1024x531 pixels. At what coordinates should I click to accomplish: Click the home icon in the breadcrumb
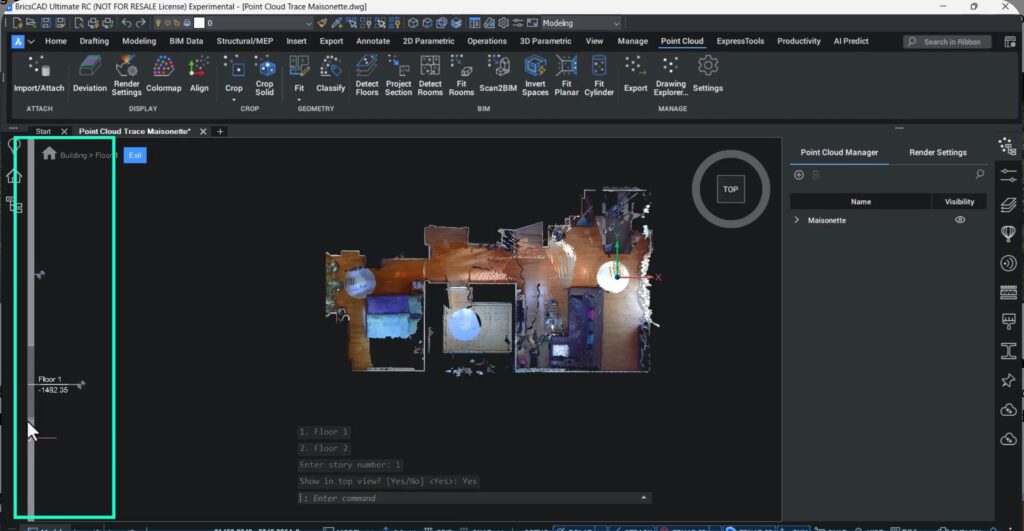(49, 153)
